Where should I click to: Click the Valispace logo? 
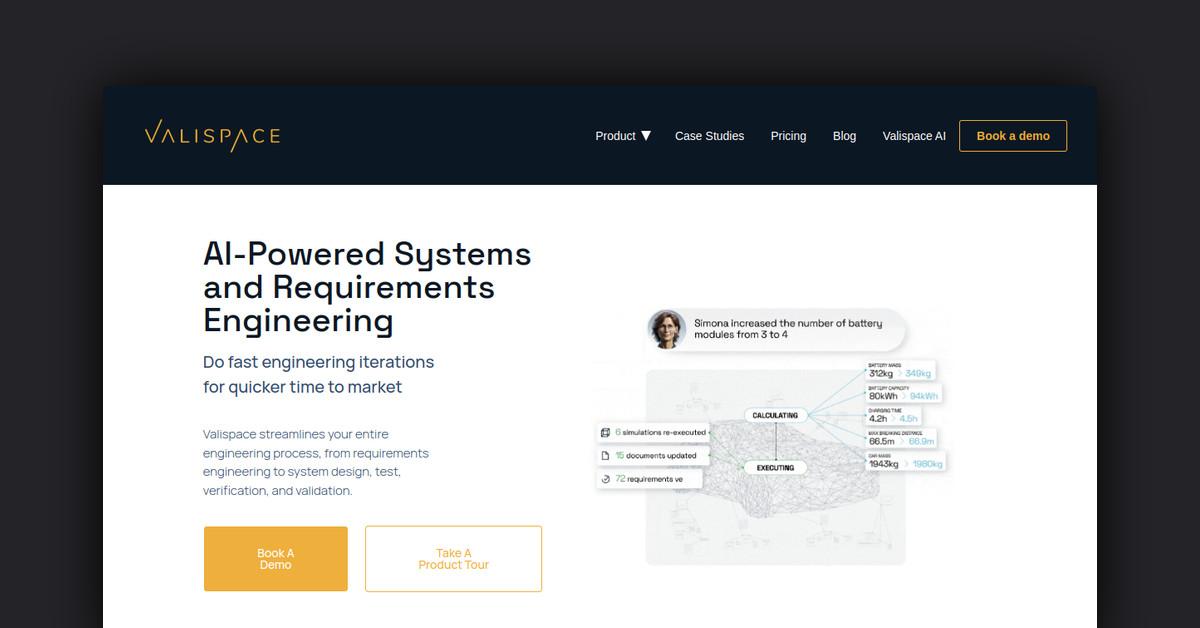[212, 135]
